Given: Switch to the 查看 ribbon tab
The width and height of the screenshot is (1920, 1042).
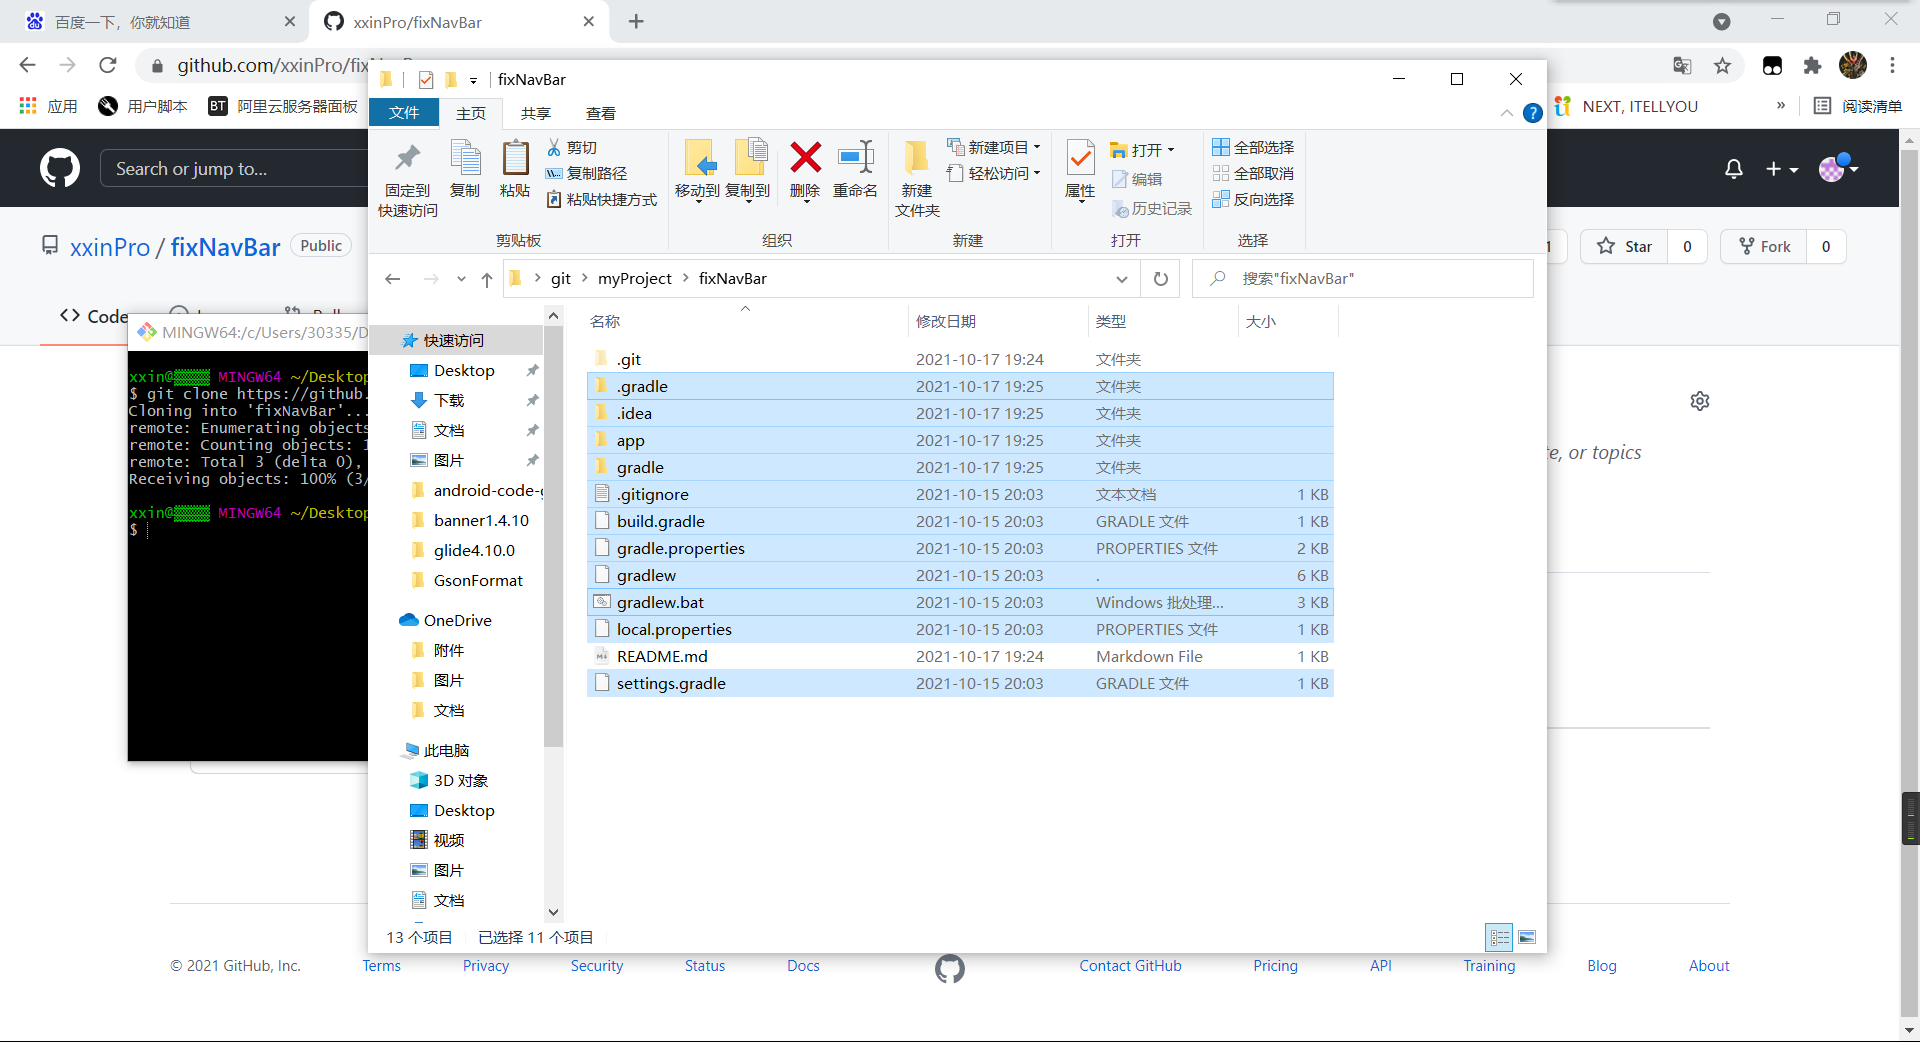Looking at the screenshot, I should (x=601, y=113).
